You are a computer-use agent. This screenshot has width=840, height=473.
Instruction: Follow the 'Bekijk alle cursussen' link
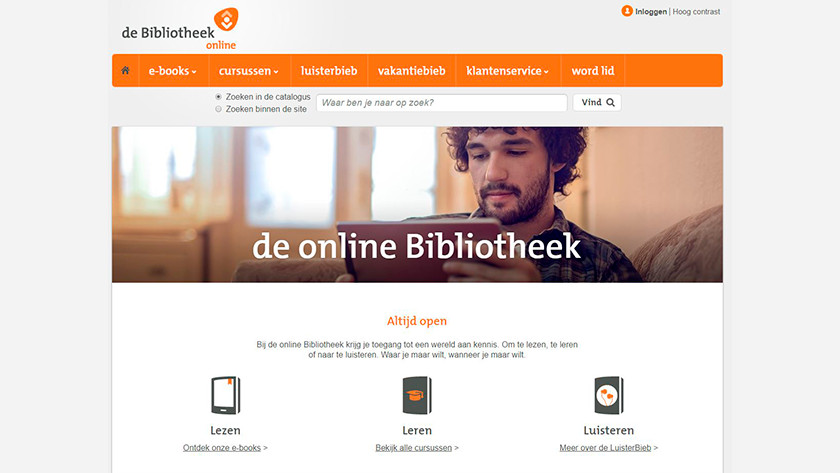(x=414, y=448)
